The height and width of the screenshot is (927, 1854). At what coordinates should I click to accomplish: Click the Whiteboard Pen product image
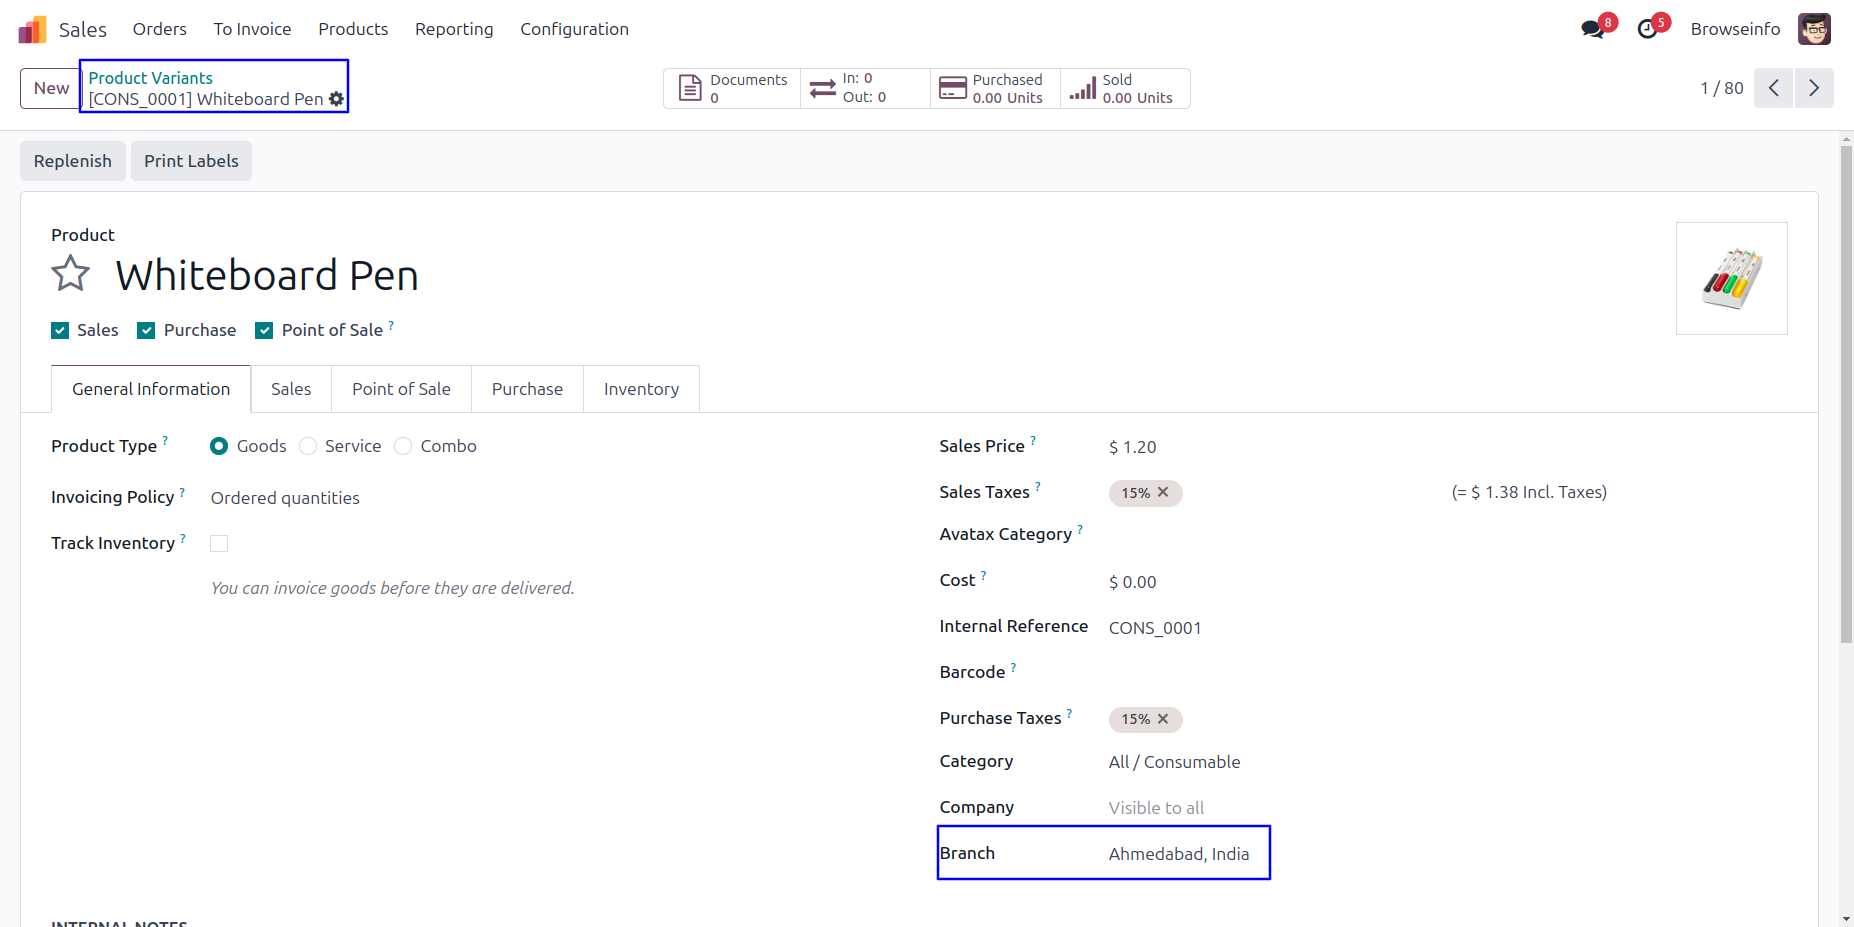pos(1731,279)
